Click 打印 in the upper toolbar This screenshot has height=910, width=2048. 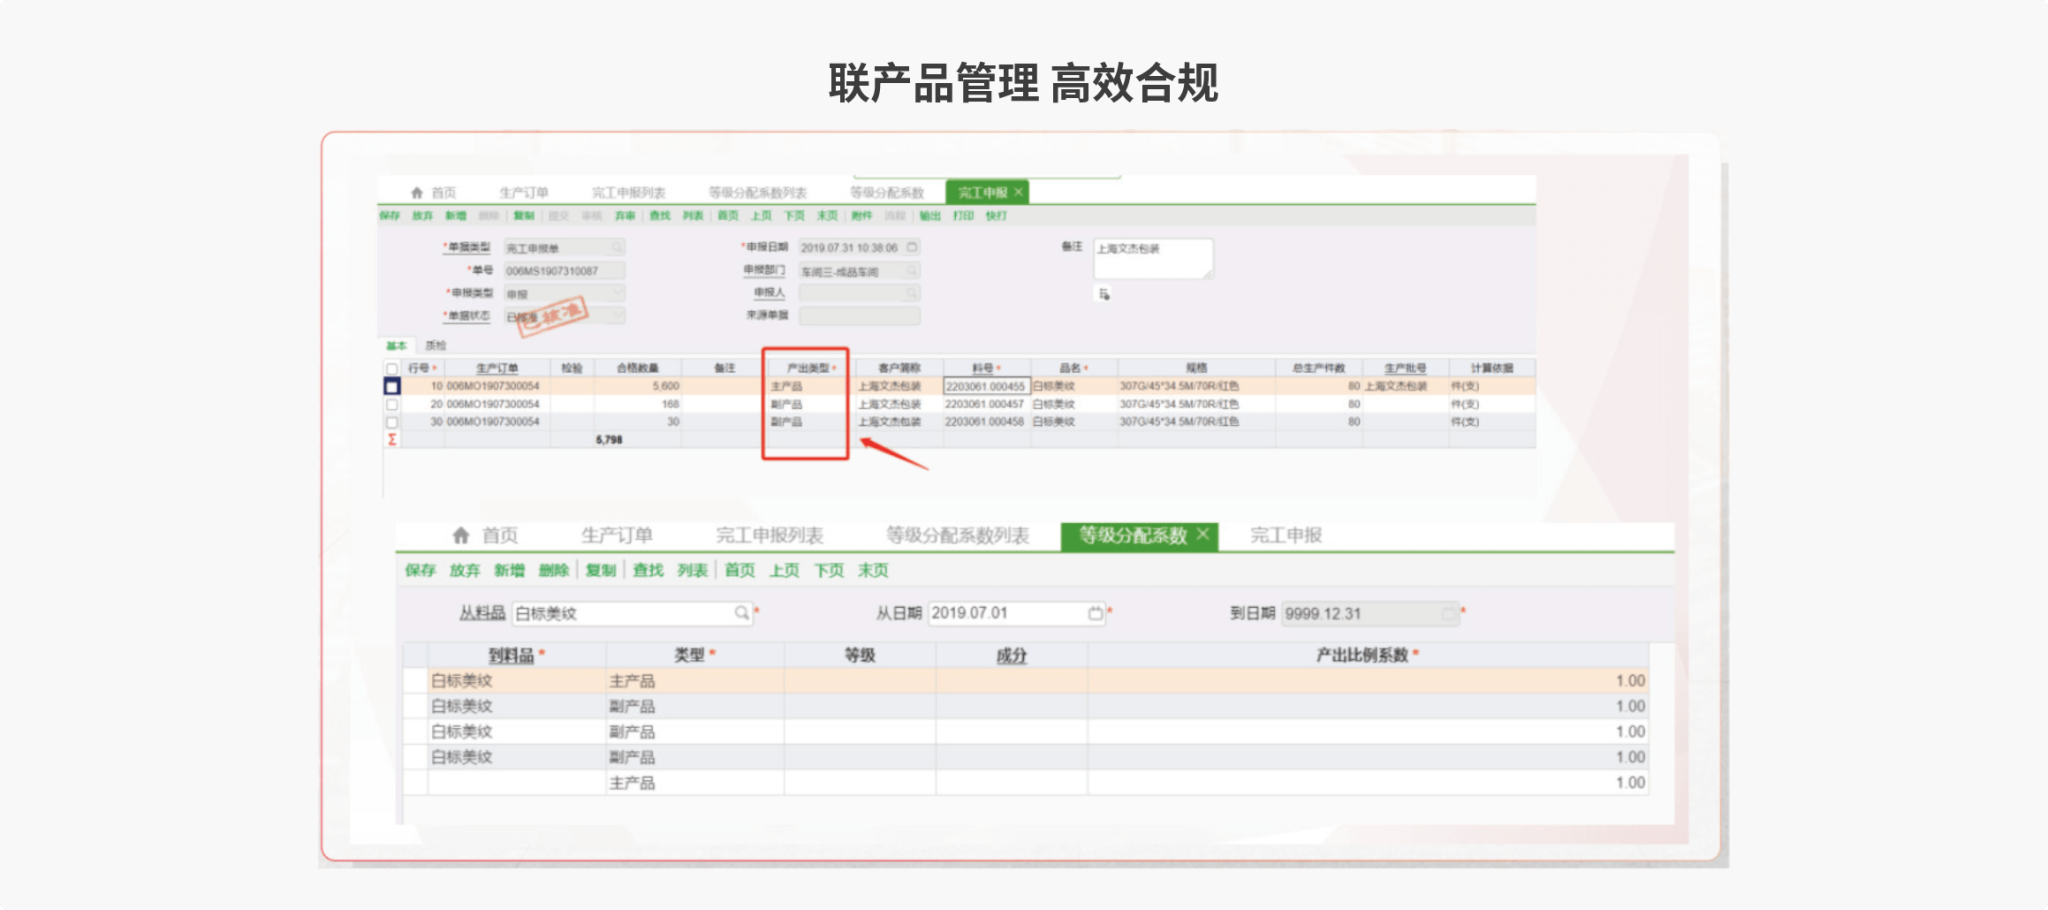963,216
